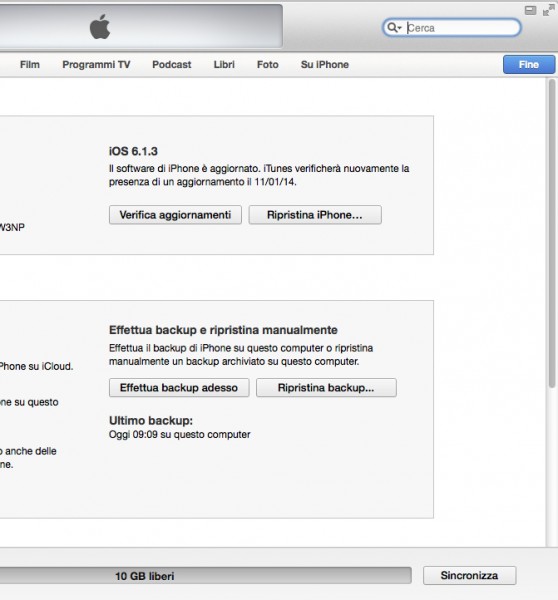This screenshot has width=558, height=600.
Task: Open the Su iPhone tab
Action: click(x=325, y=65)
